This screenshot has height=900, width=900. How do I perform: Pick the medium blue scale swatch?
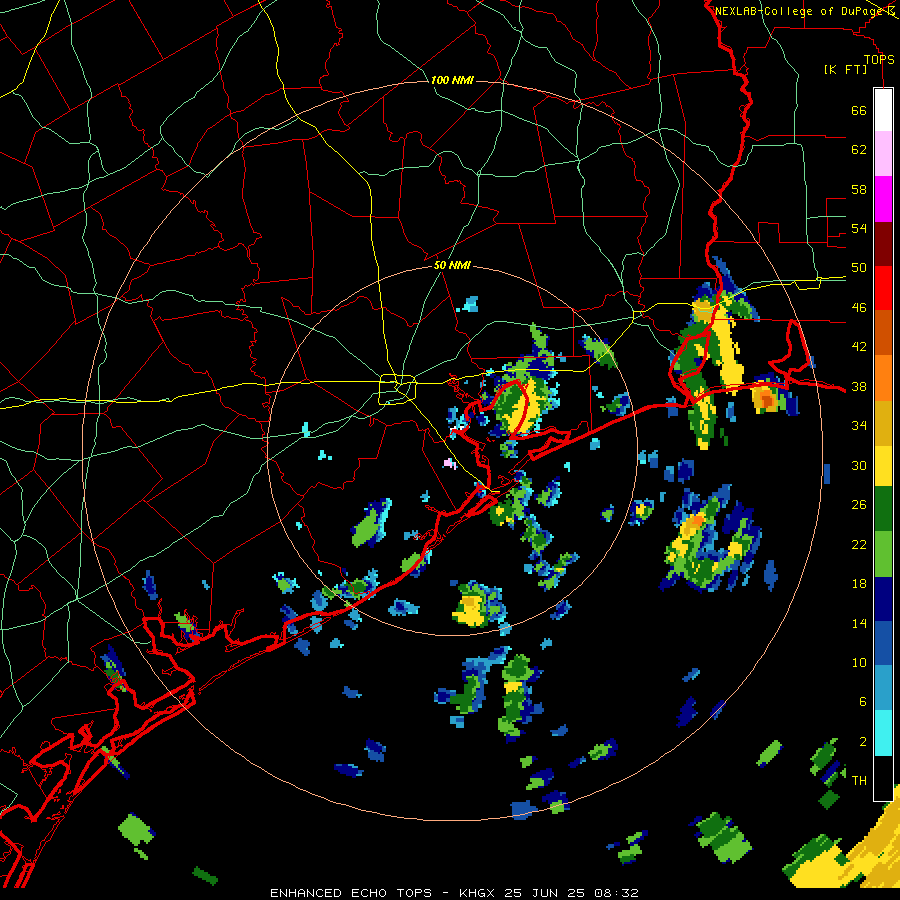click(883, 643)
